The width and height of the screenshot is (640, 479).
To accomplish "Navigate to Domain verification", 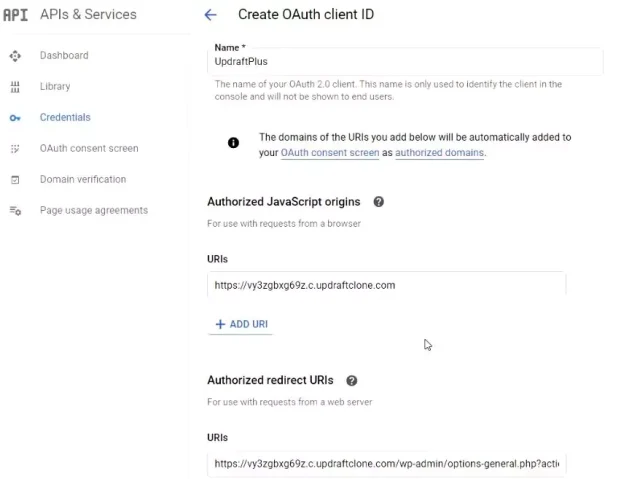I will pos(83,180).
